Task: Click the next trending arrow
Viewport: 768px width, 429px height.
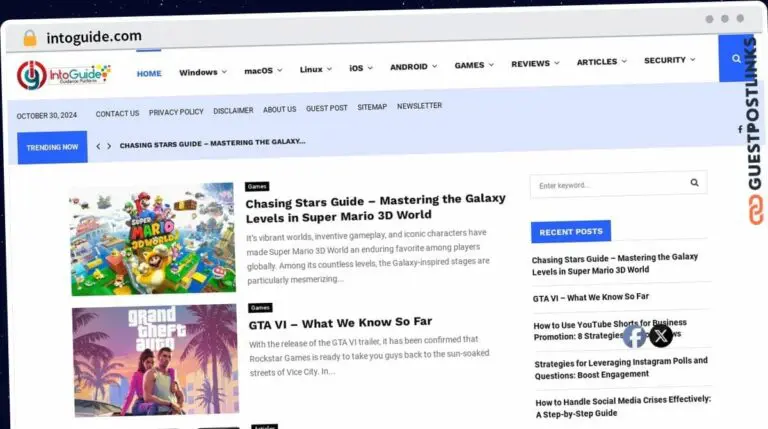Action: [109, 146]
